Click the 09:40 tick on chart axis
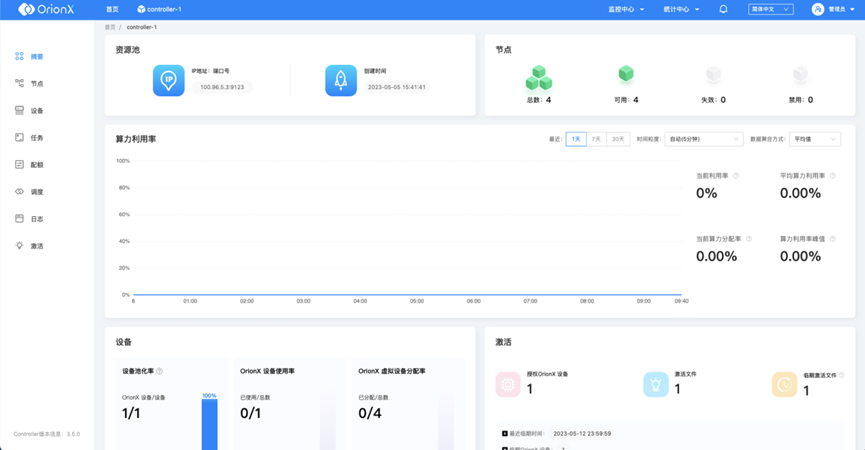Screen dimensions: 865x450 681,301
